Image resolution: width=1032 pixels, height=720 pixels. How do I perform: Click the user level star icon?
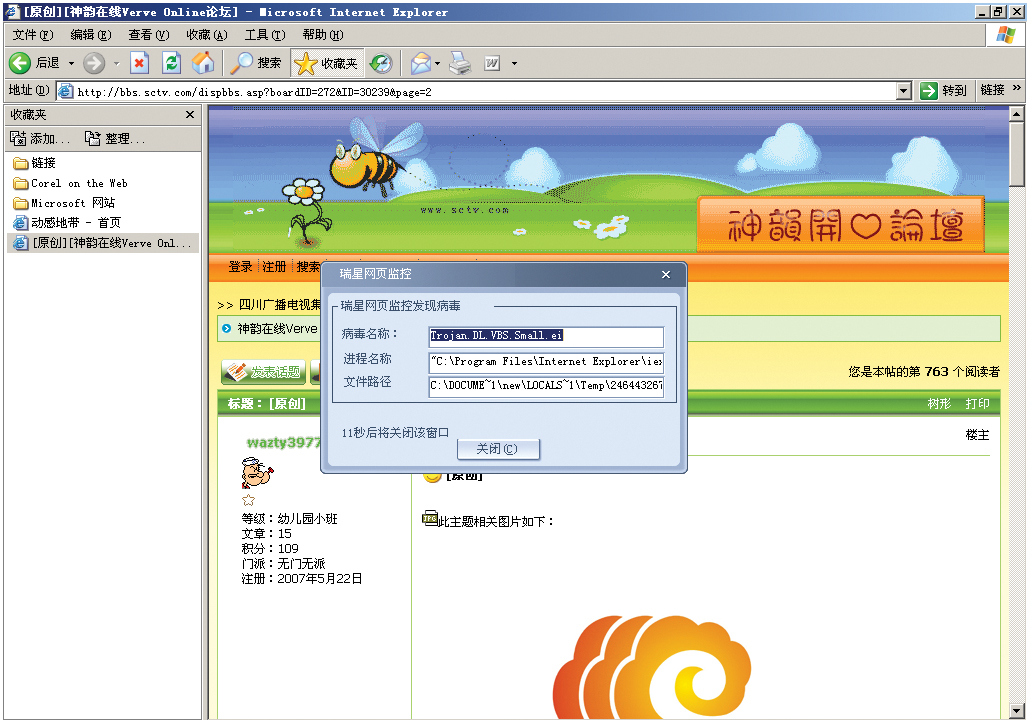(x=248, y=500)
